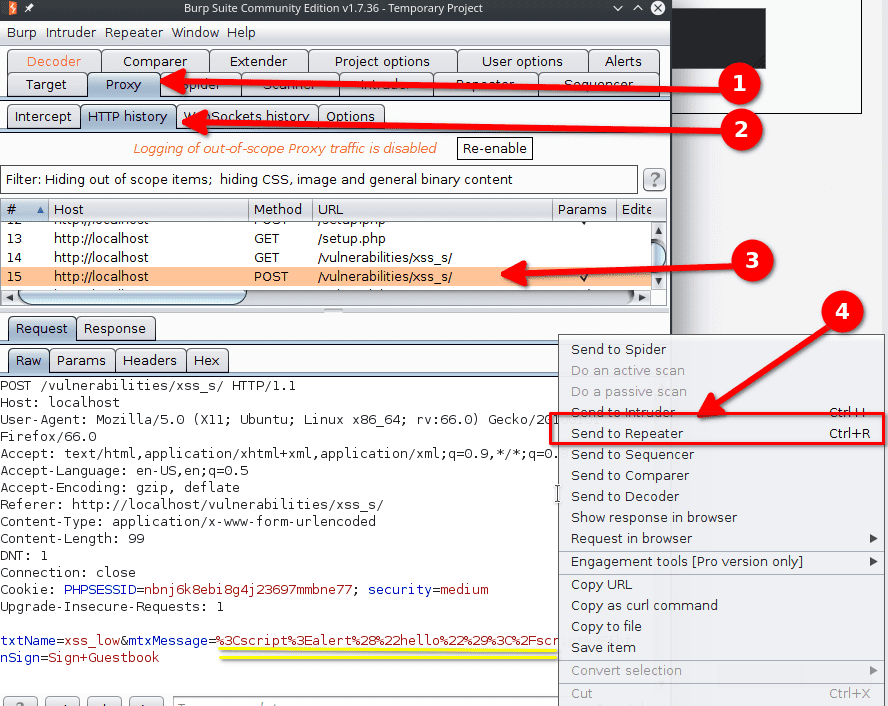Select the Headers view tab
This screenshot has width=888, height=706.
(150, 361)
